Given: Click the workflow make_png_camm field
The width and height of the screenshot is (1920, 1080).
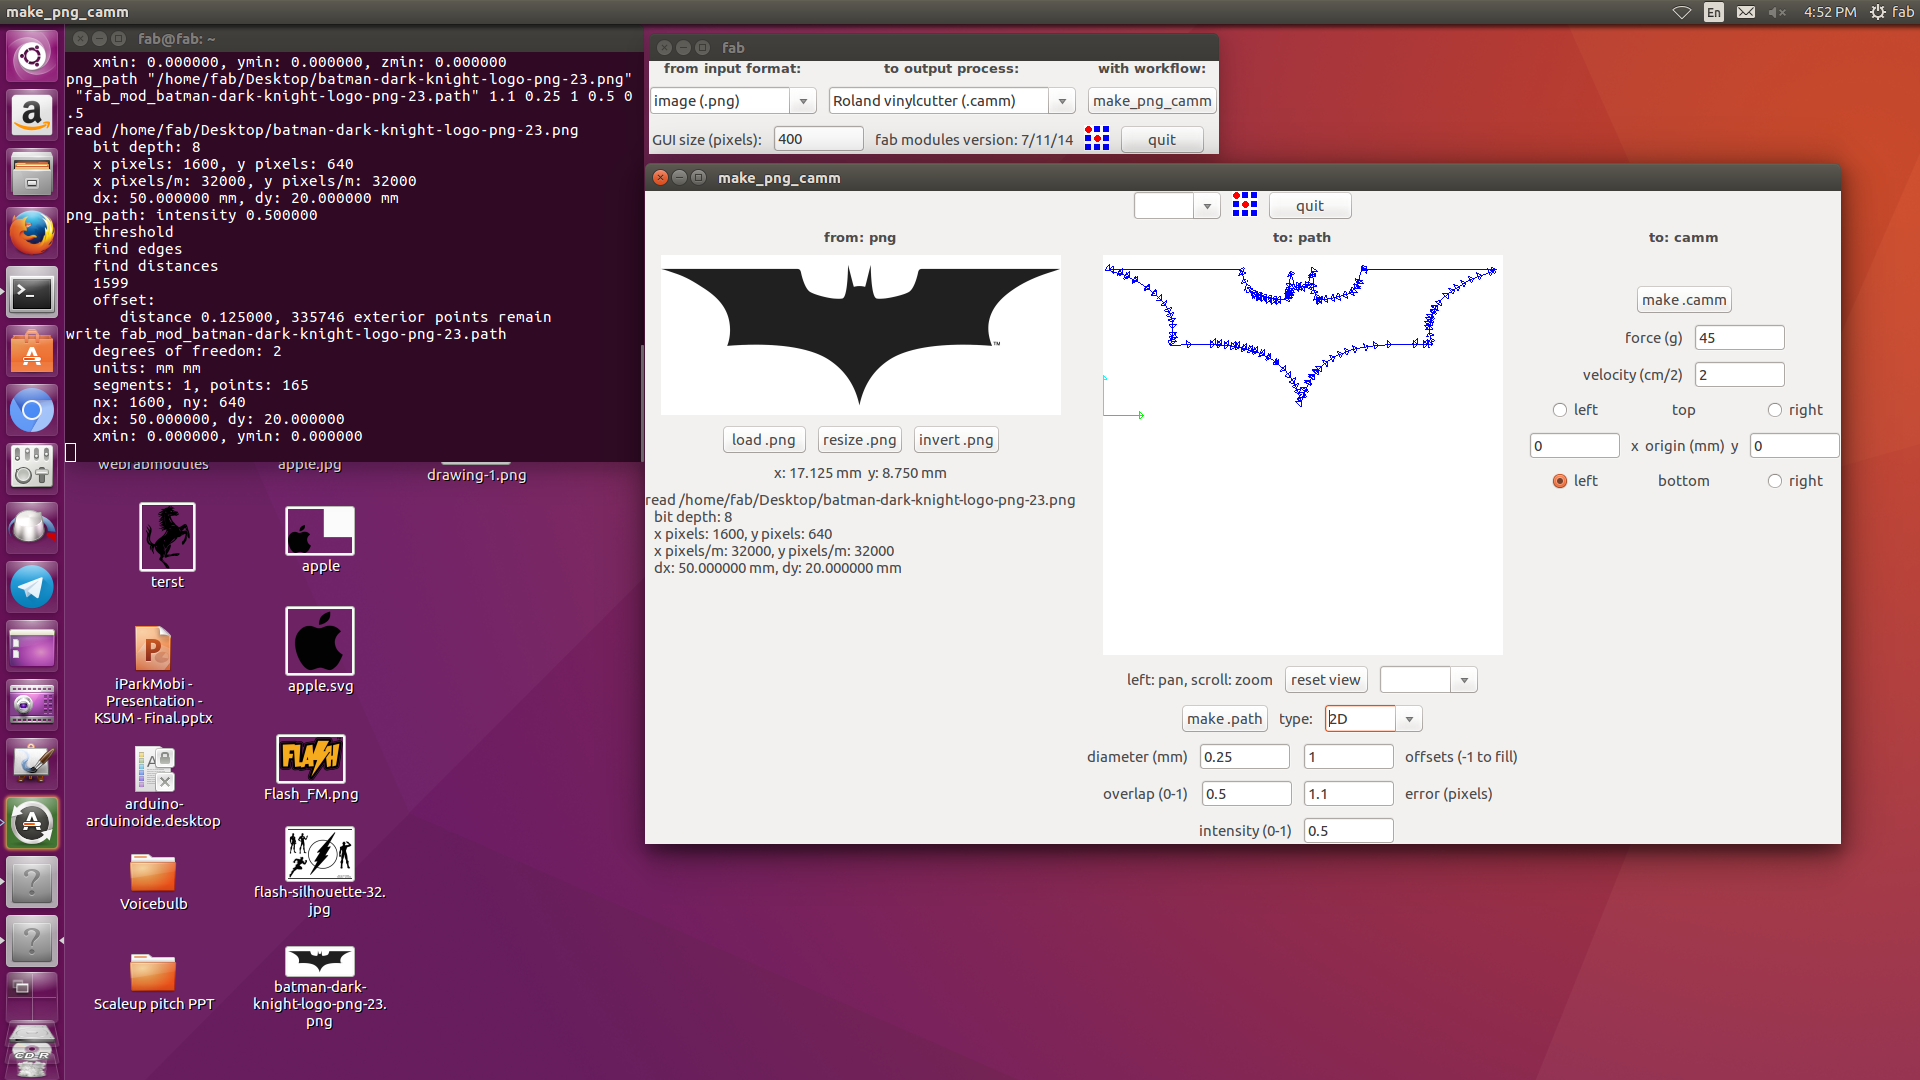Looking at the screenshot, I should tap(1152, 101).
